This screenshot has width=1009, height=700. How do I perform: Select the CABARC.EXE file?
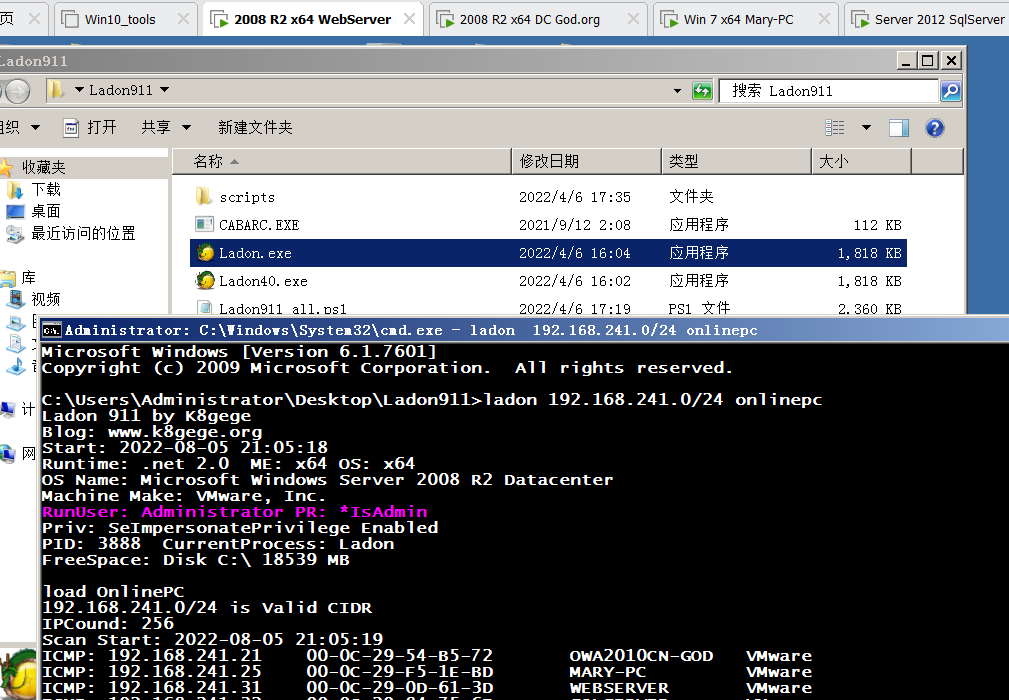(x=258, y=225)
